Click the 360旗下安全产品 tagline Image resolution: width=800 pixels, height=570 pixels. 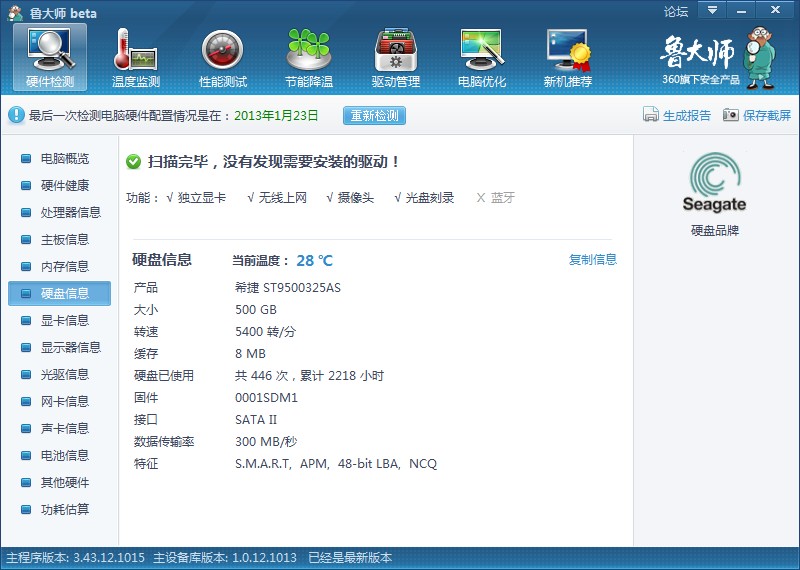[701, 80]
